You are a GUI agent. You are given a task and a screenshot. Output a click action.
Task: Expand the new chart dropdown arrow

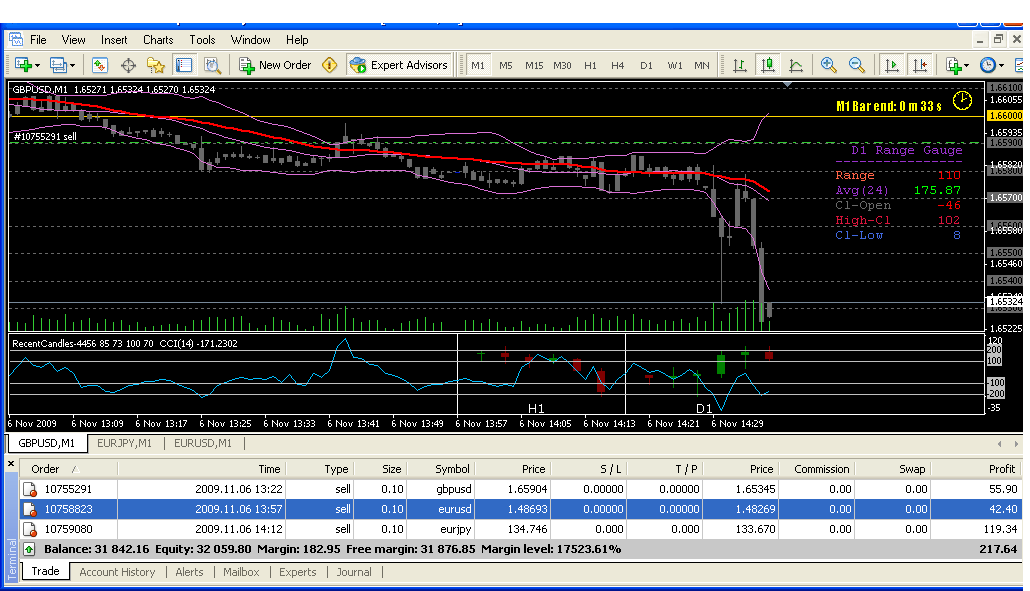(38, 65)
